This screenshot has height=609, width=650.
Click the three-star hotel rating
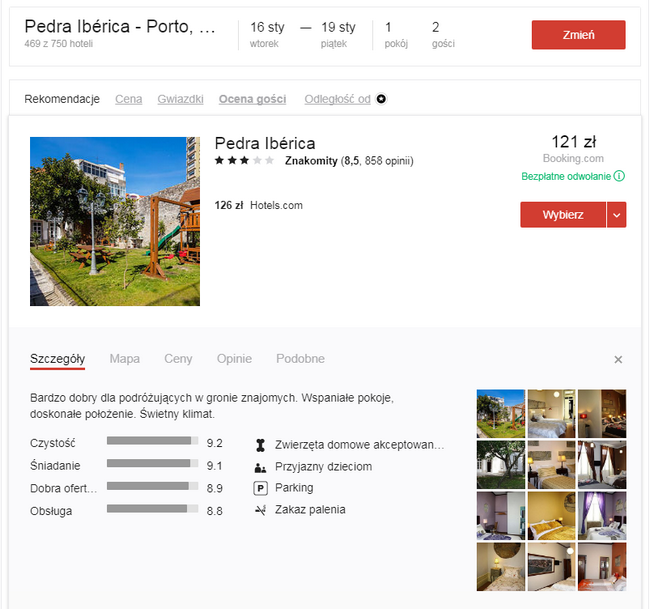[x=243, y=160]
